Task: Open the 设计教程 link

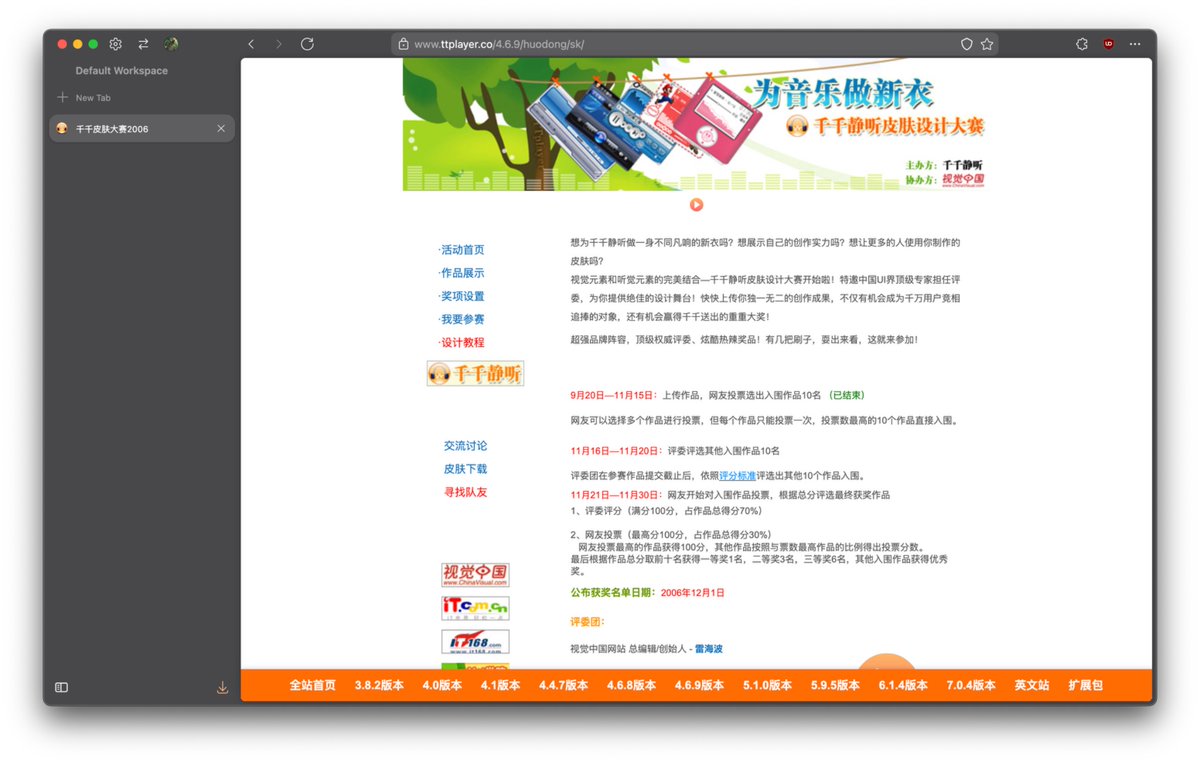Action: 462,342
